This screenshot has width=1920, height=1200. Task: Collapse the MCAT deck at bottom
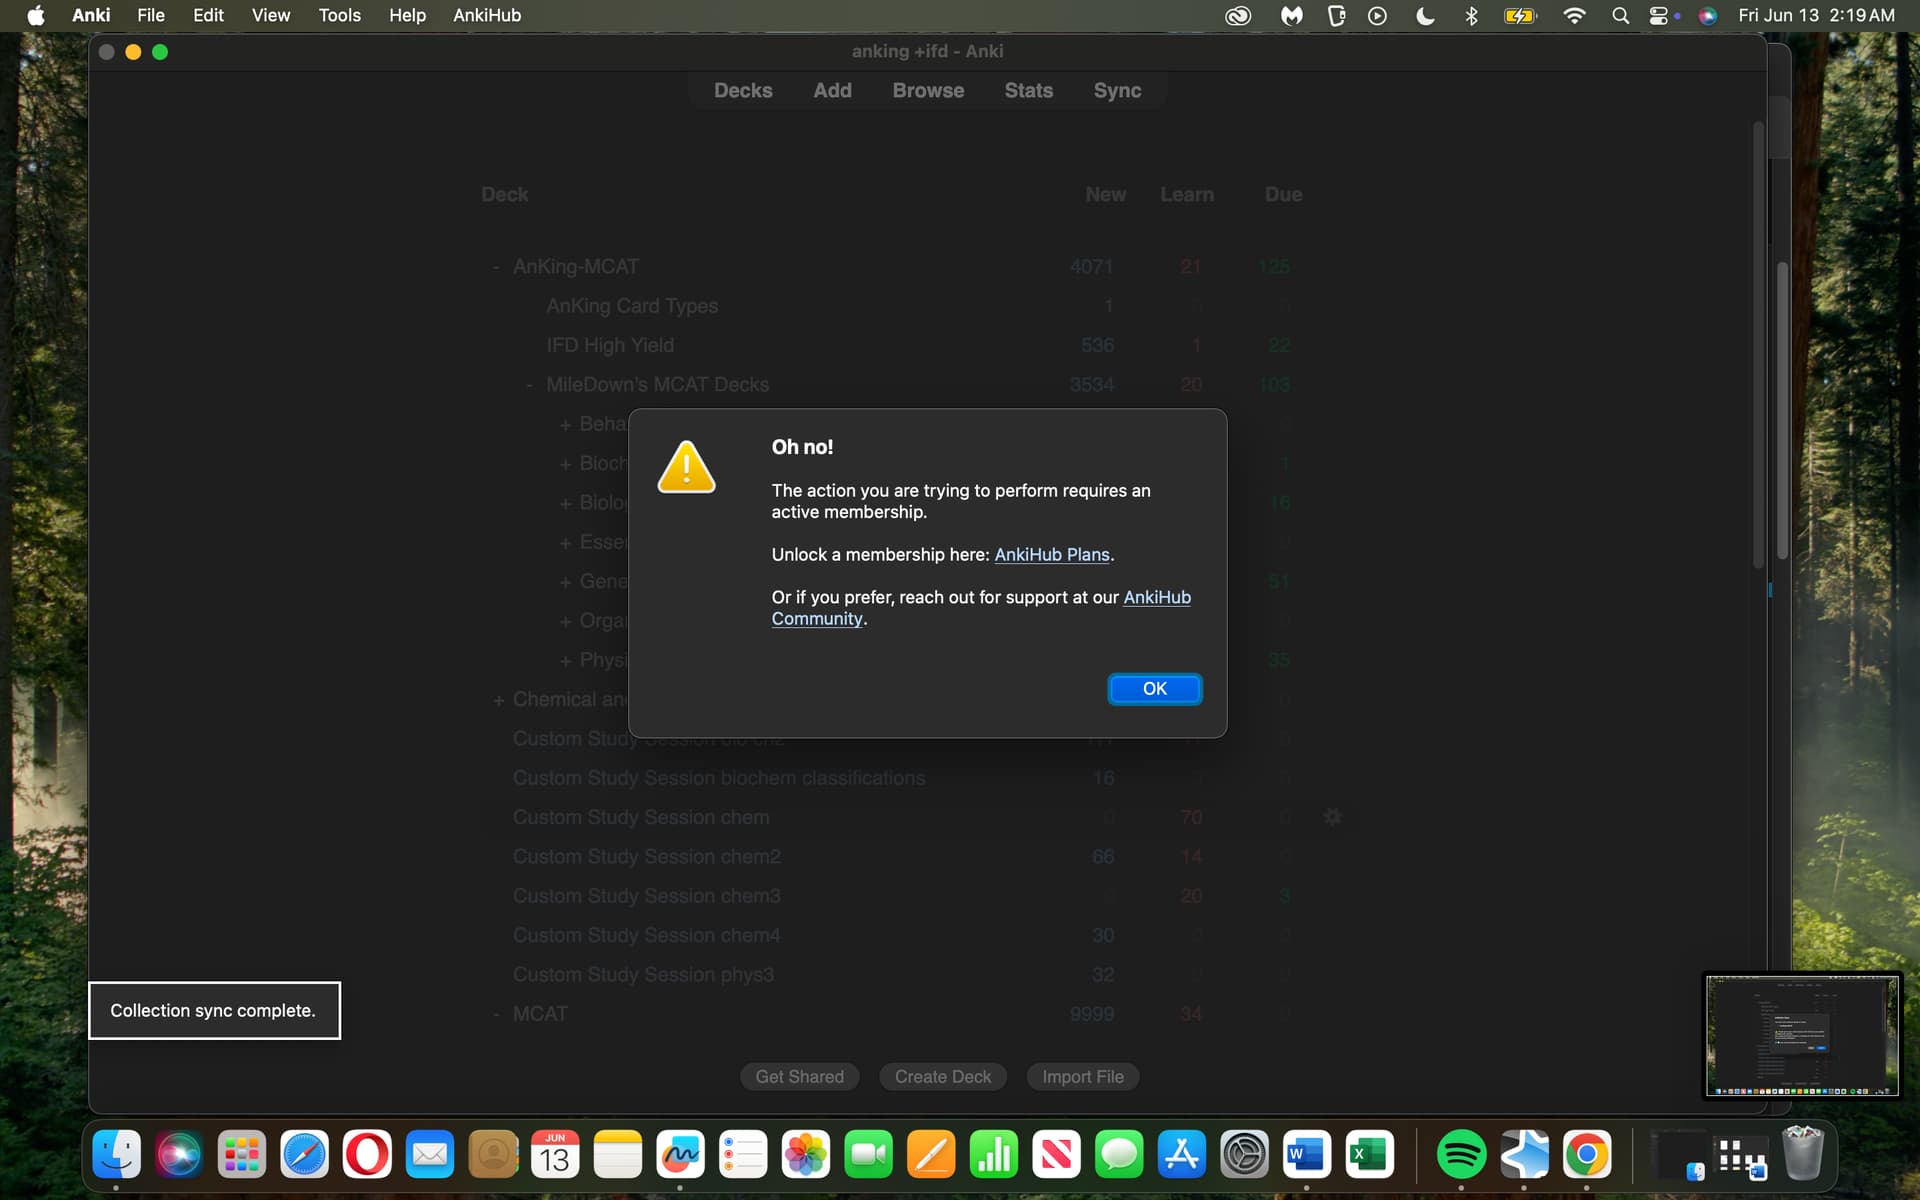496,1014
